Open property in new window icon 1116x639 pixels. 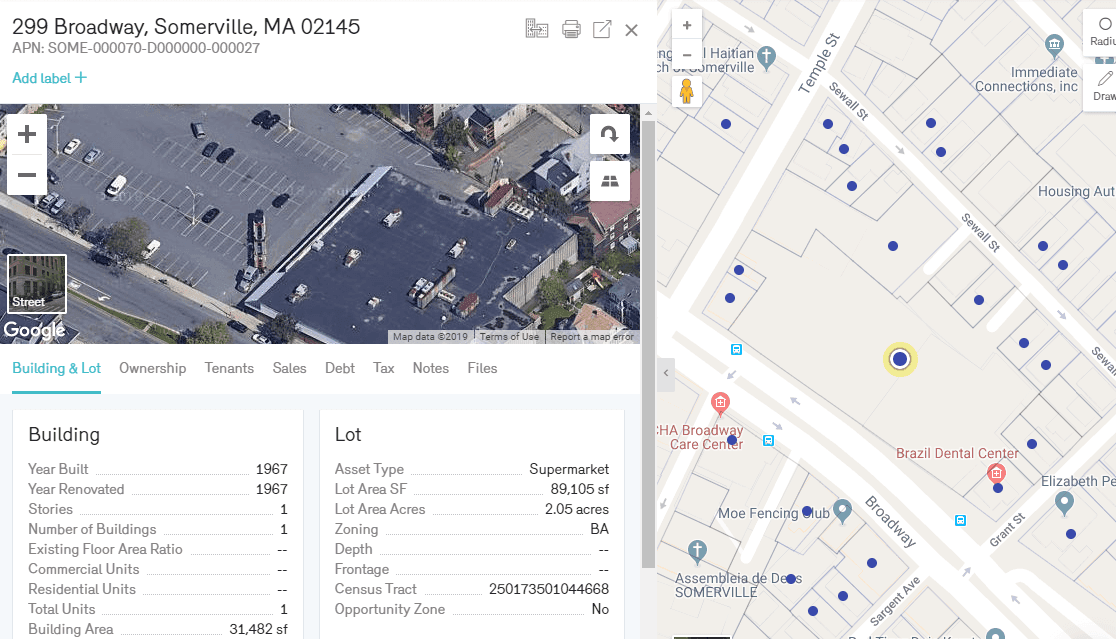coord(602,29)
